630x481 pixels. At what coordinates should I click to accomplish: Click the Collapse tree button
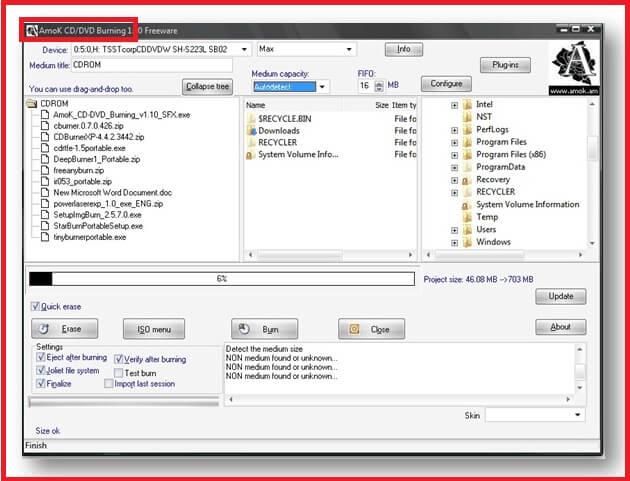point(208,86)
